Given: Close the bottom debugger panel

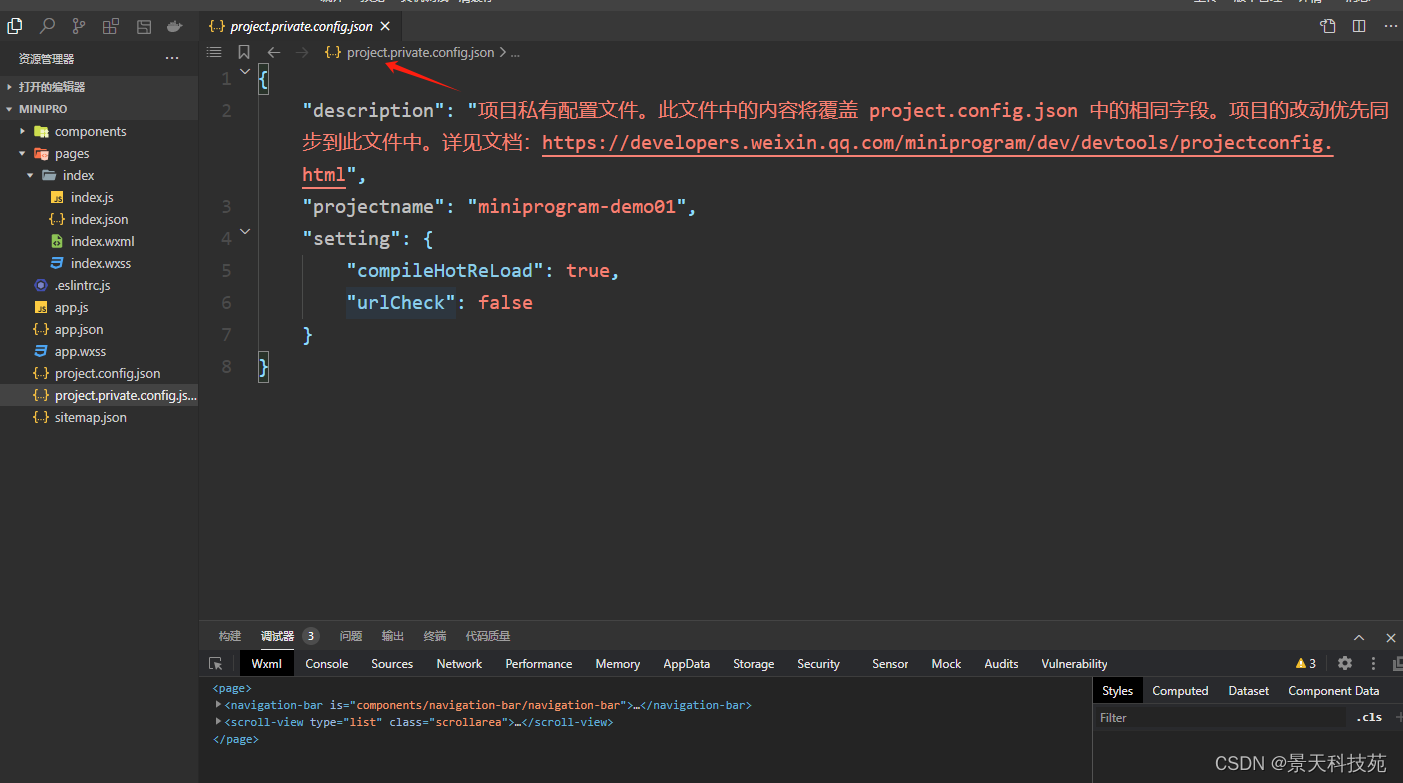Looking at the screenshot, I should pyautogui.click(x=1390, y=637).
